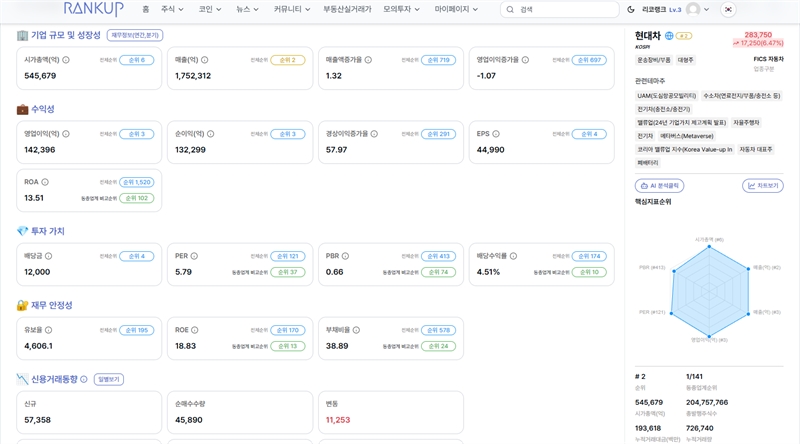The width and height of the screenshot is (800, 444).
Task: Click the AI 분석글릭 button
Action: tap(659, 185)
